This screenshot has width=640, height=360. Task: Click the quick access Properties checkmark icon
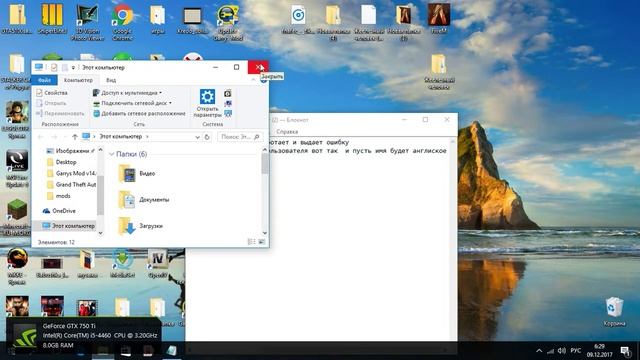[x=54, y=67]
